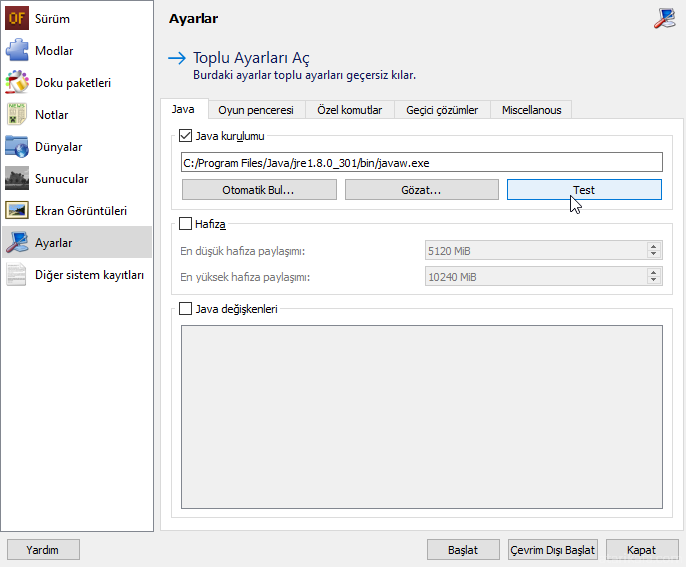Image resolution: width=686 pixels, height=567 pixels.
Task: Click the Java değişkenleri text area
Action: (x=422, y=416)
